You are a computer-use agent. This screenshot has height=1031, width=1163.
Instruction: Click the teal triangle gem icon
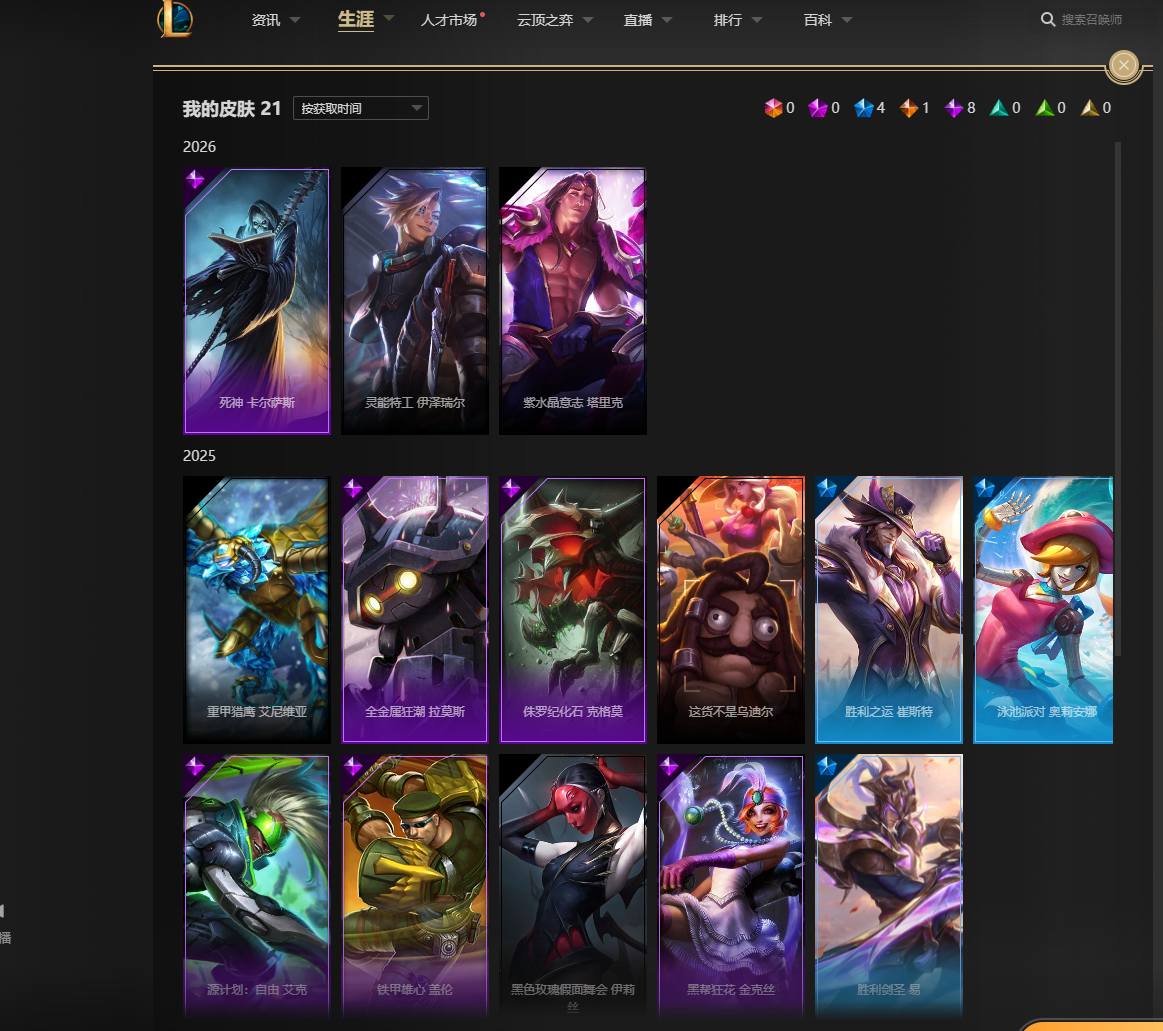(x=999, y=108)
